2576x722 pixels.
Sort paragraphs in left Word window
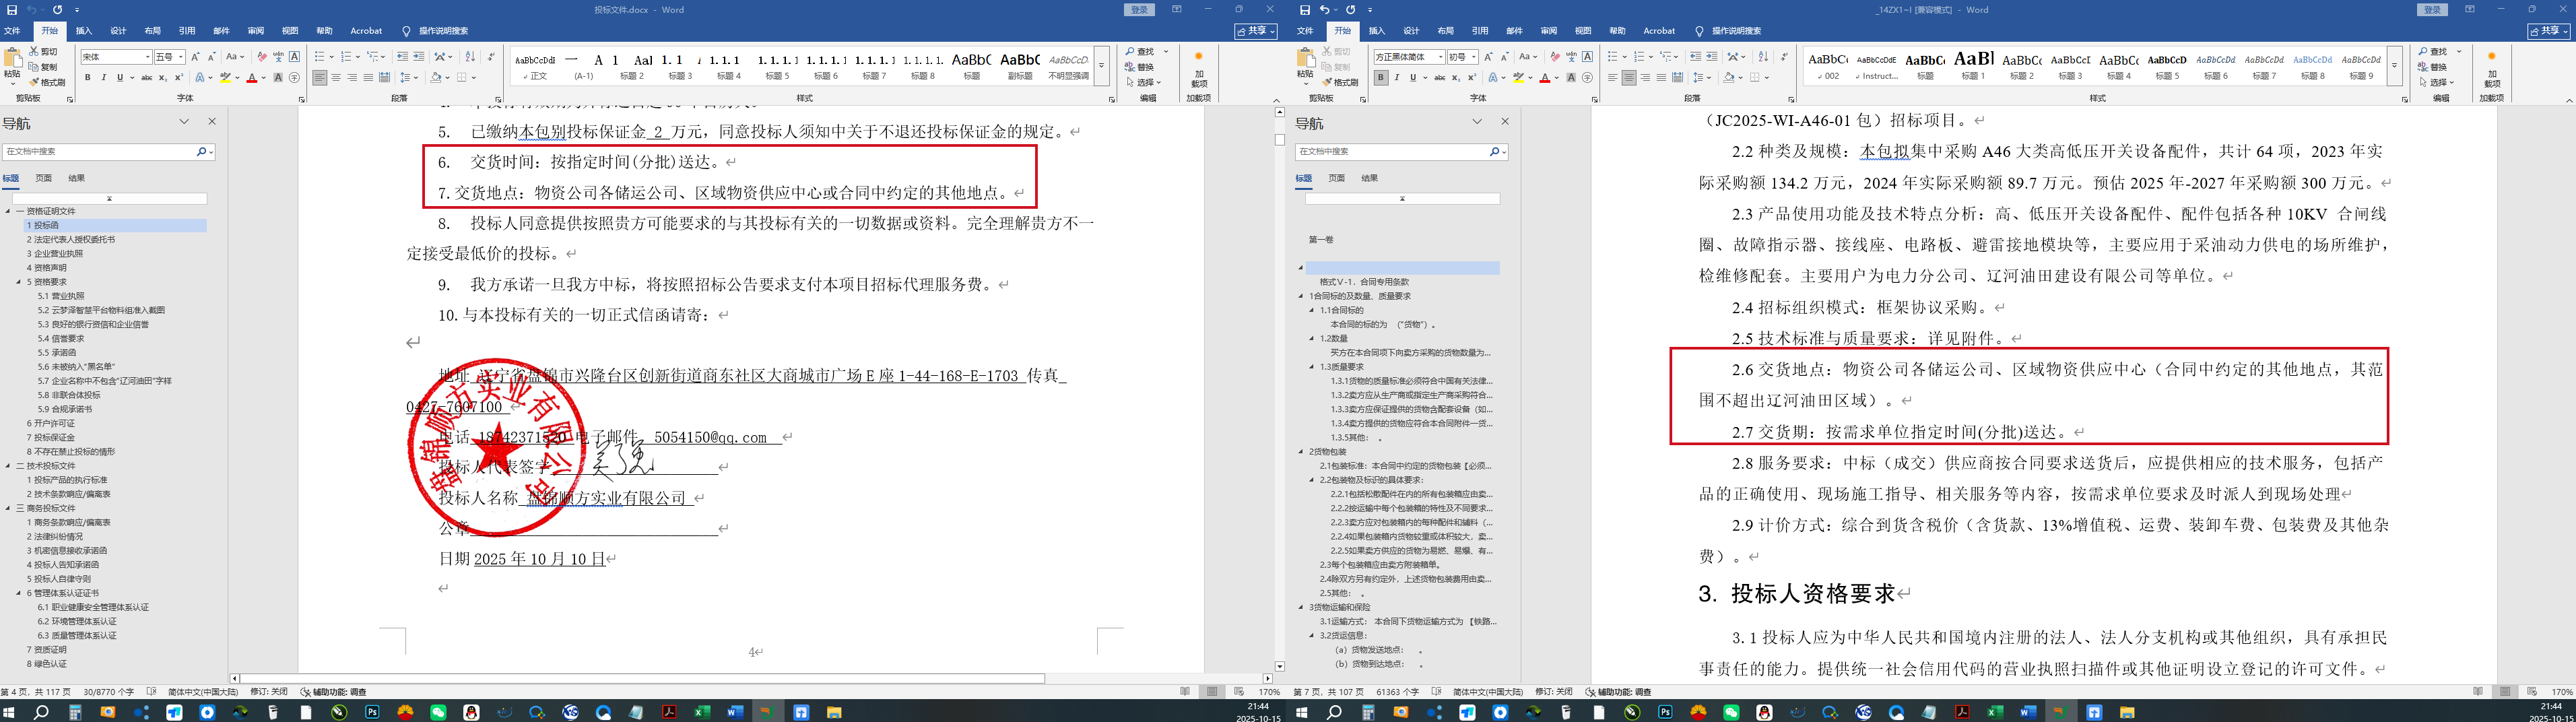pos(470,57)
